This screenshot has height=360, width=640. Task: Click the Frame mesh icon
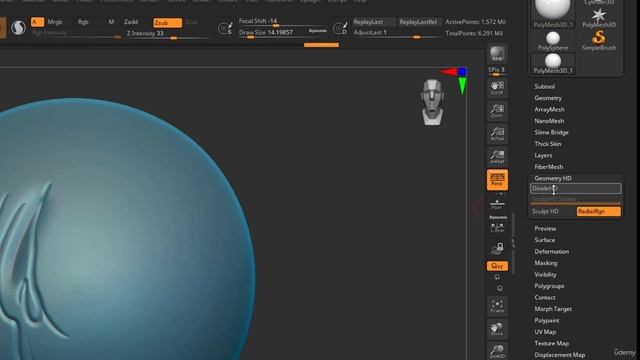[497, 306]
